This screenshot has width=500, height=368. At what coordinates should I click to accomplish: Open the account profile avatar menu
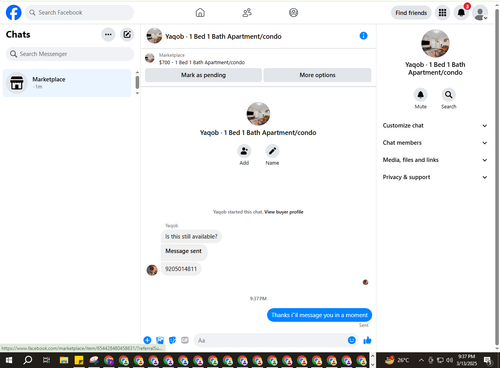480,13
